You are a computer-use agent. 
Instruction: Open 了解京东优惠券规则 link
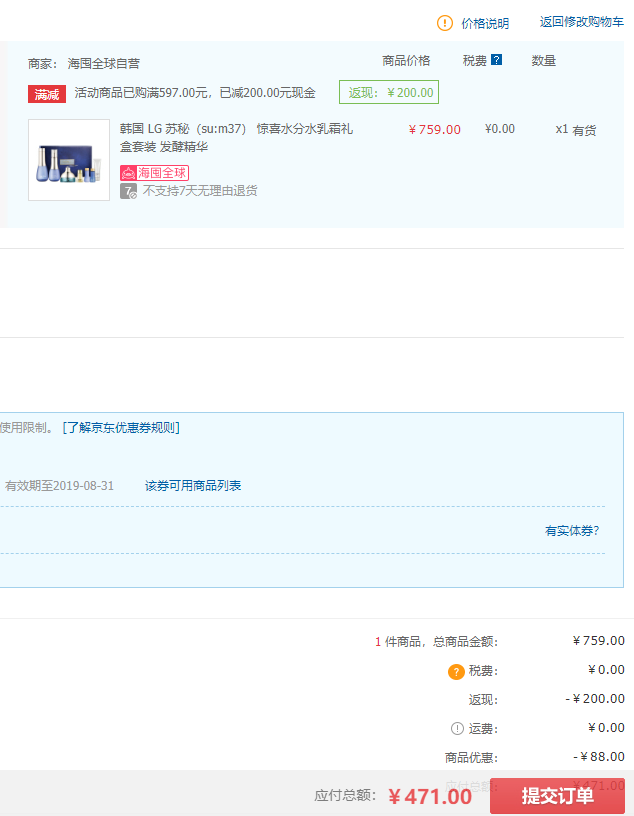[x=121, y=428]
